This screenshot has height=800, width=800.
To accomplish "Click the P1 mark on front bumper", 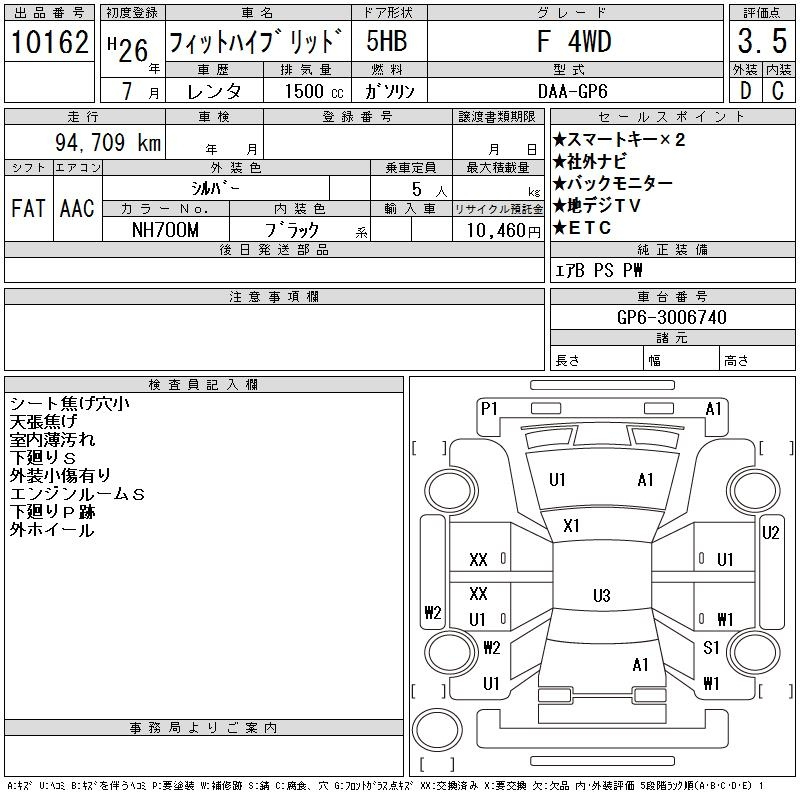I will [x=489, y=408].
